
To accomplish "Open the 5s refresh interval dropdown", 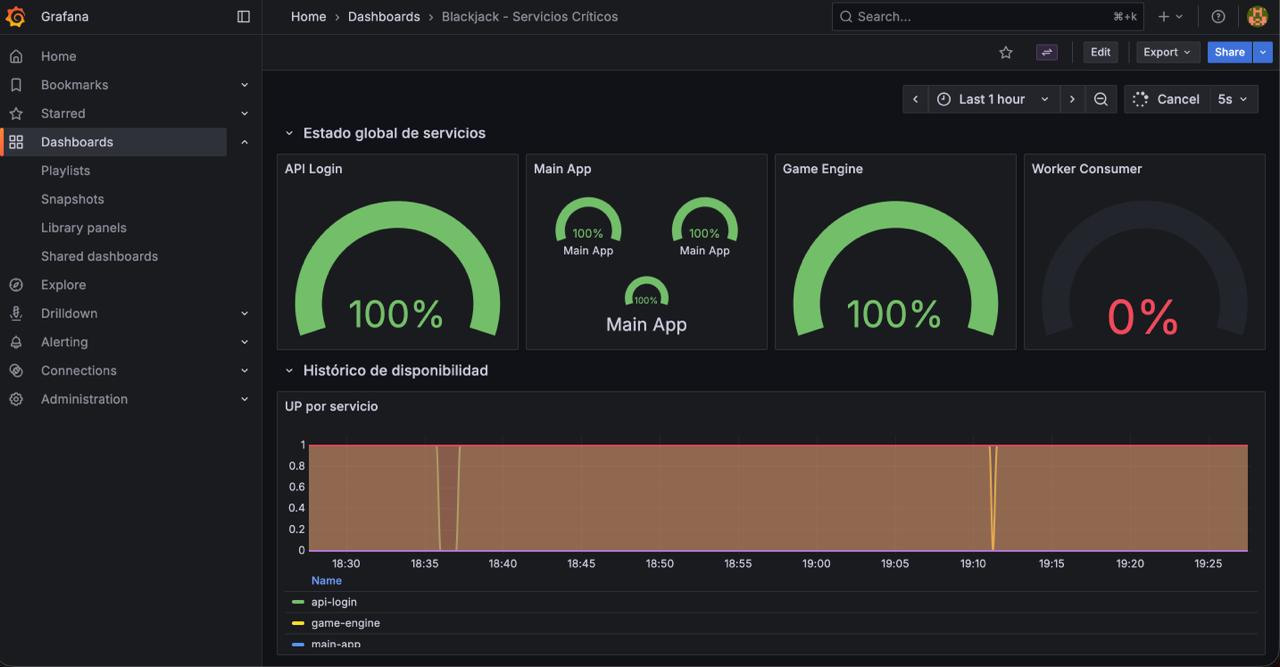I will click(x=1233, y=99).
